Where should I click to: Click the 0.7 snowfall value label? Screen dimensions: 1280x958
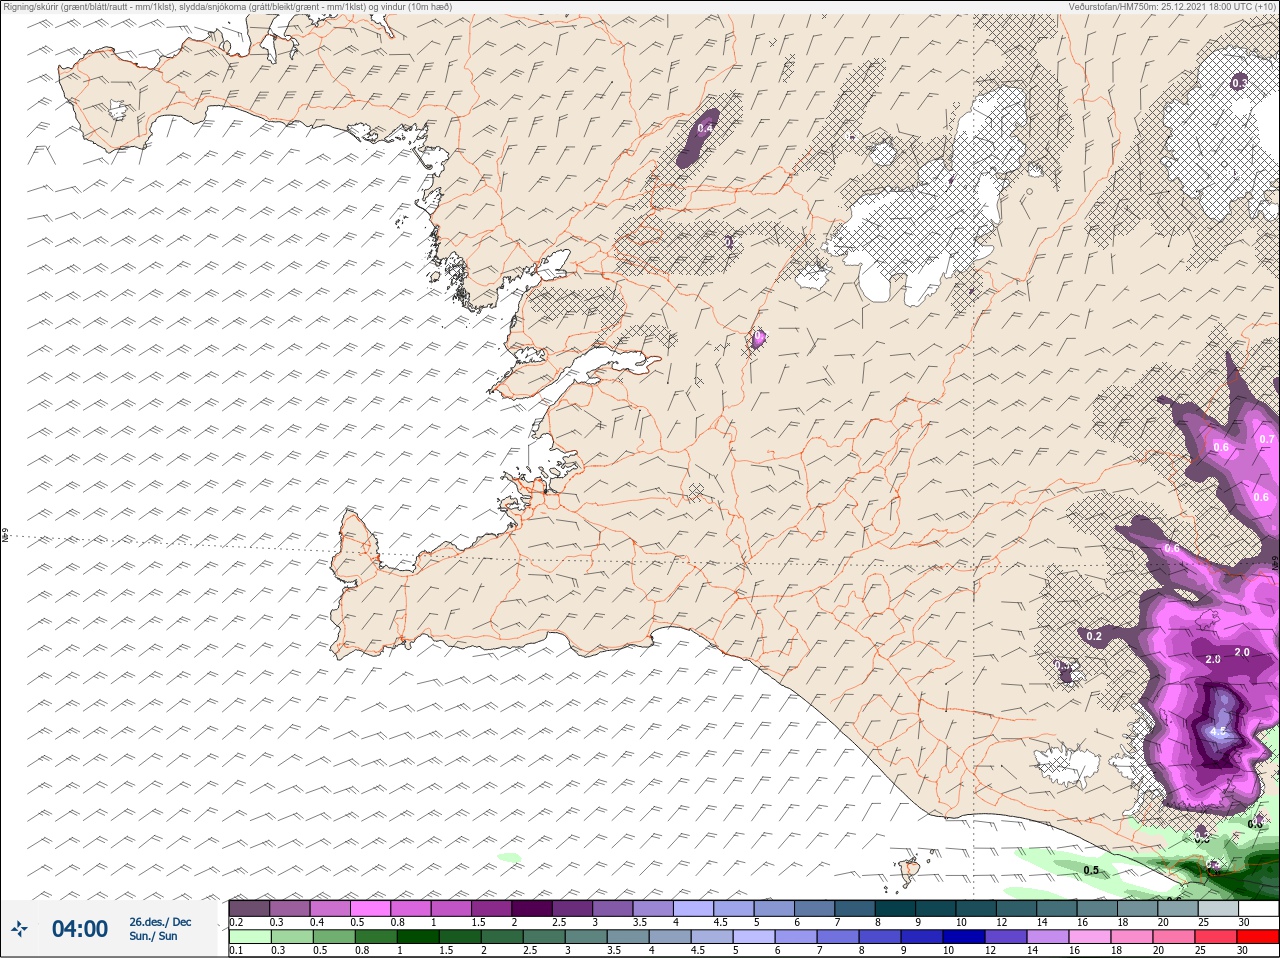(x=1267, y=439)
